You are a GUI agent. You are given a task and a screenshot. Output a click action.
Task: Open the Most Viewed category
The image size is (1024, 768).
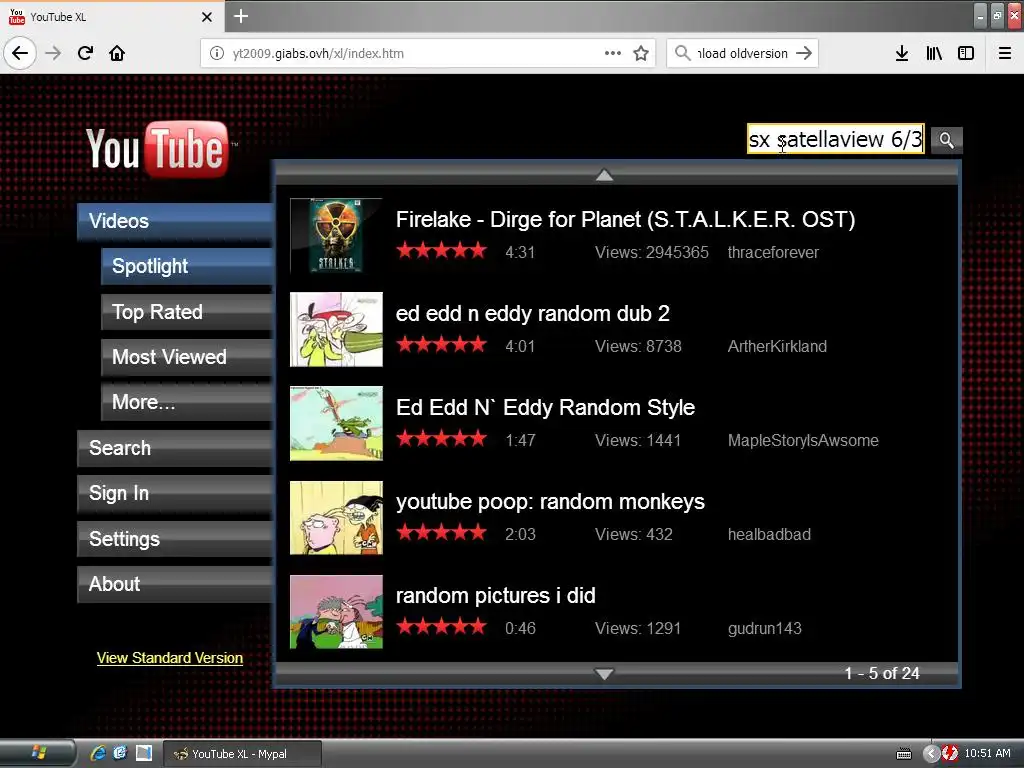pos(186,357)
